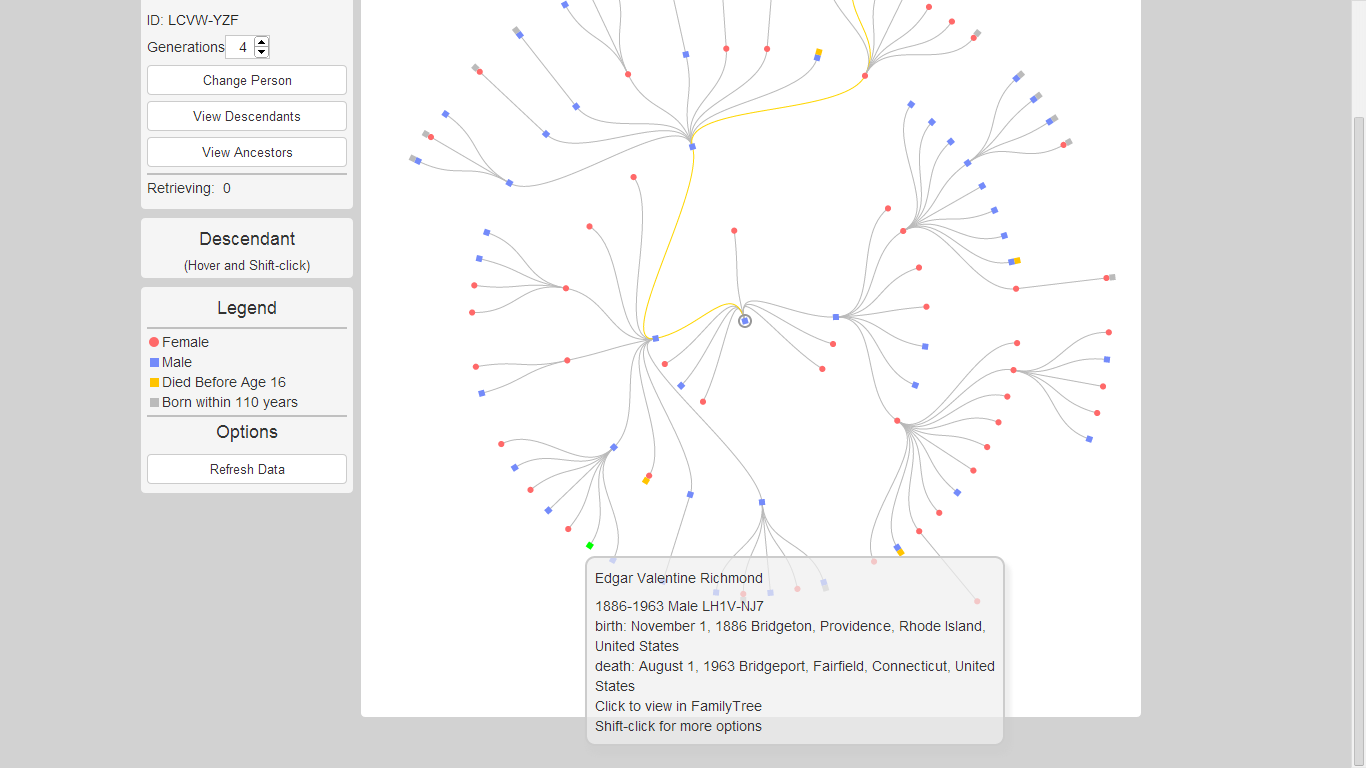
Task: Click a gray-capped living person node on the right edge
Action: (1113, 278)
